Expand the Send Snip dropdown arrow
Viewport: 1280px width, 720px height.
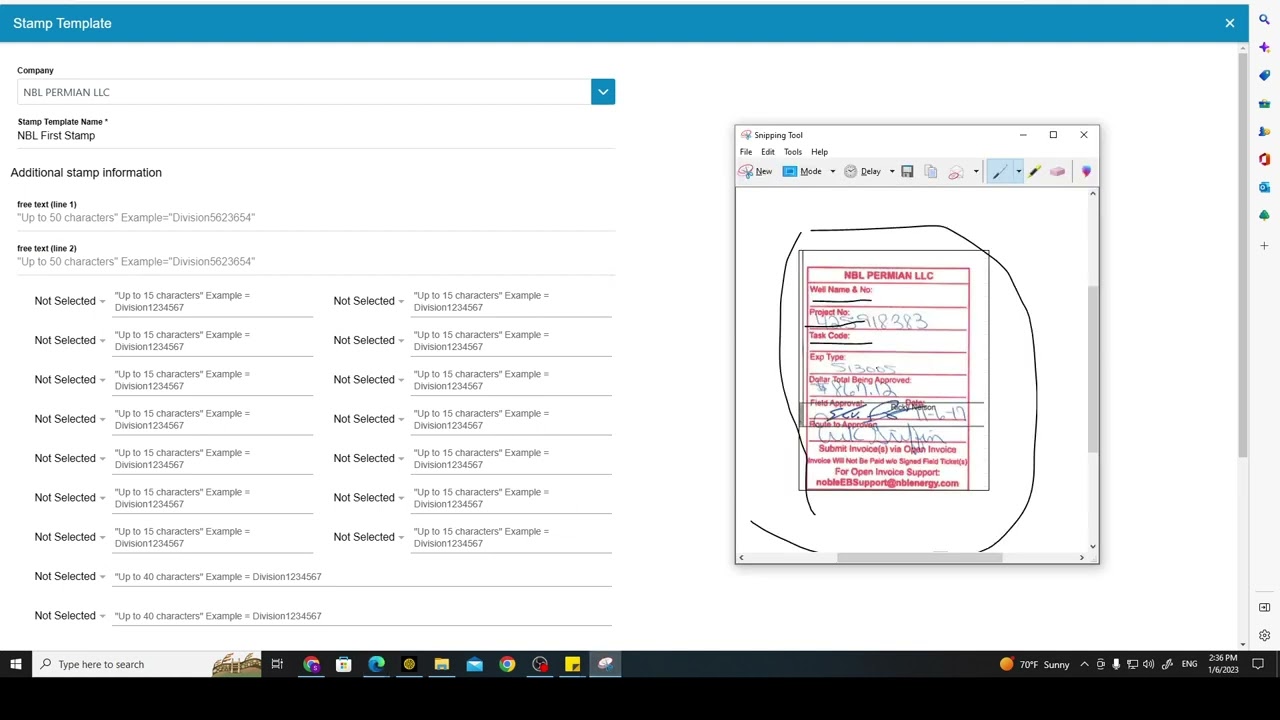pyautogui.click(x=976, y=171)
